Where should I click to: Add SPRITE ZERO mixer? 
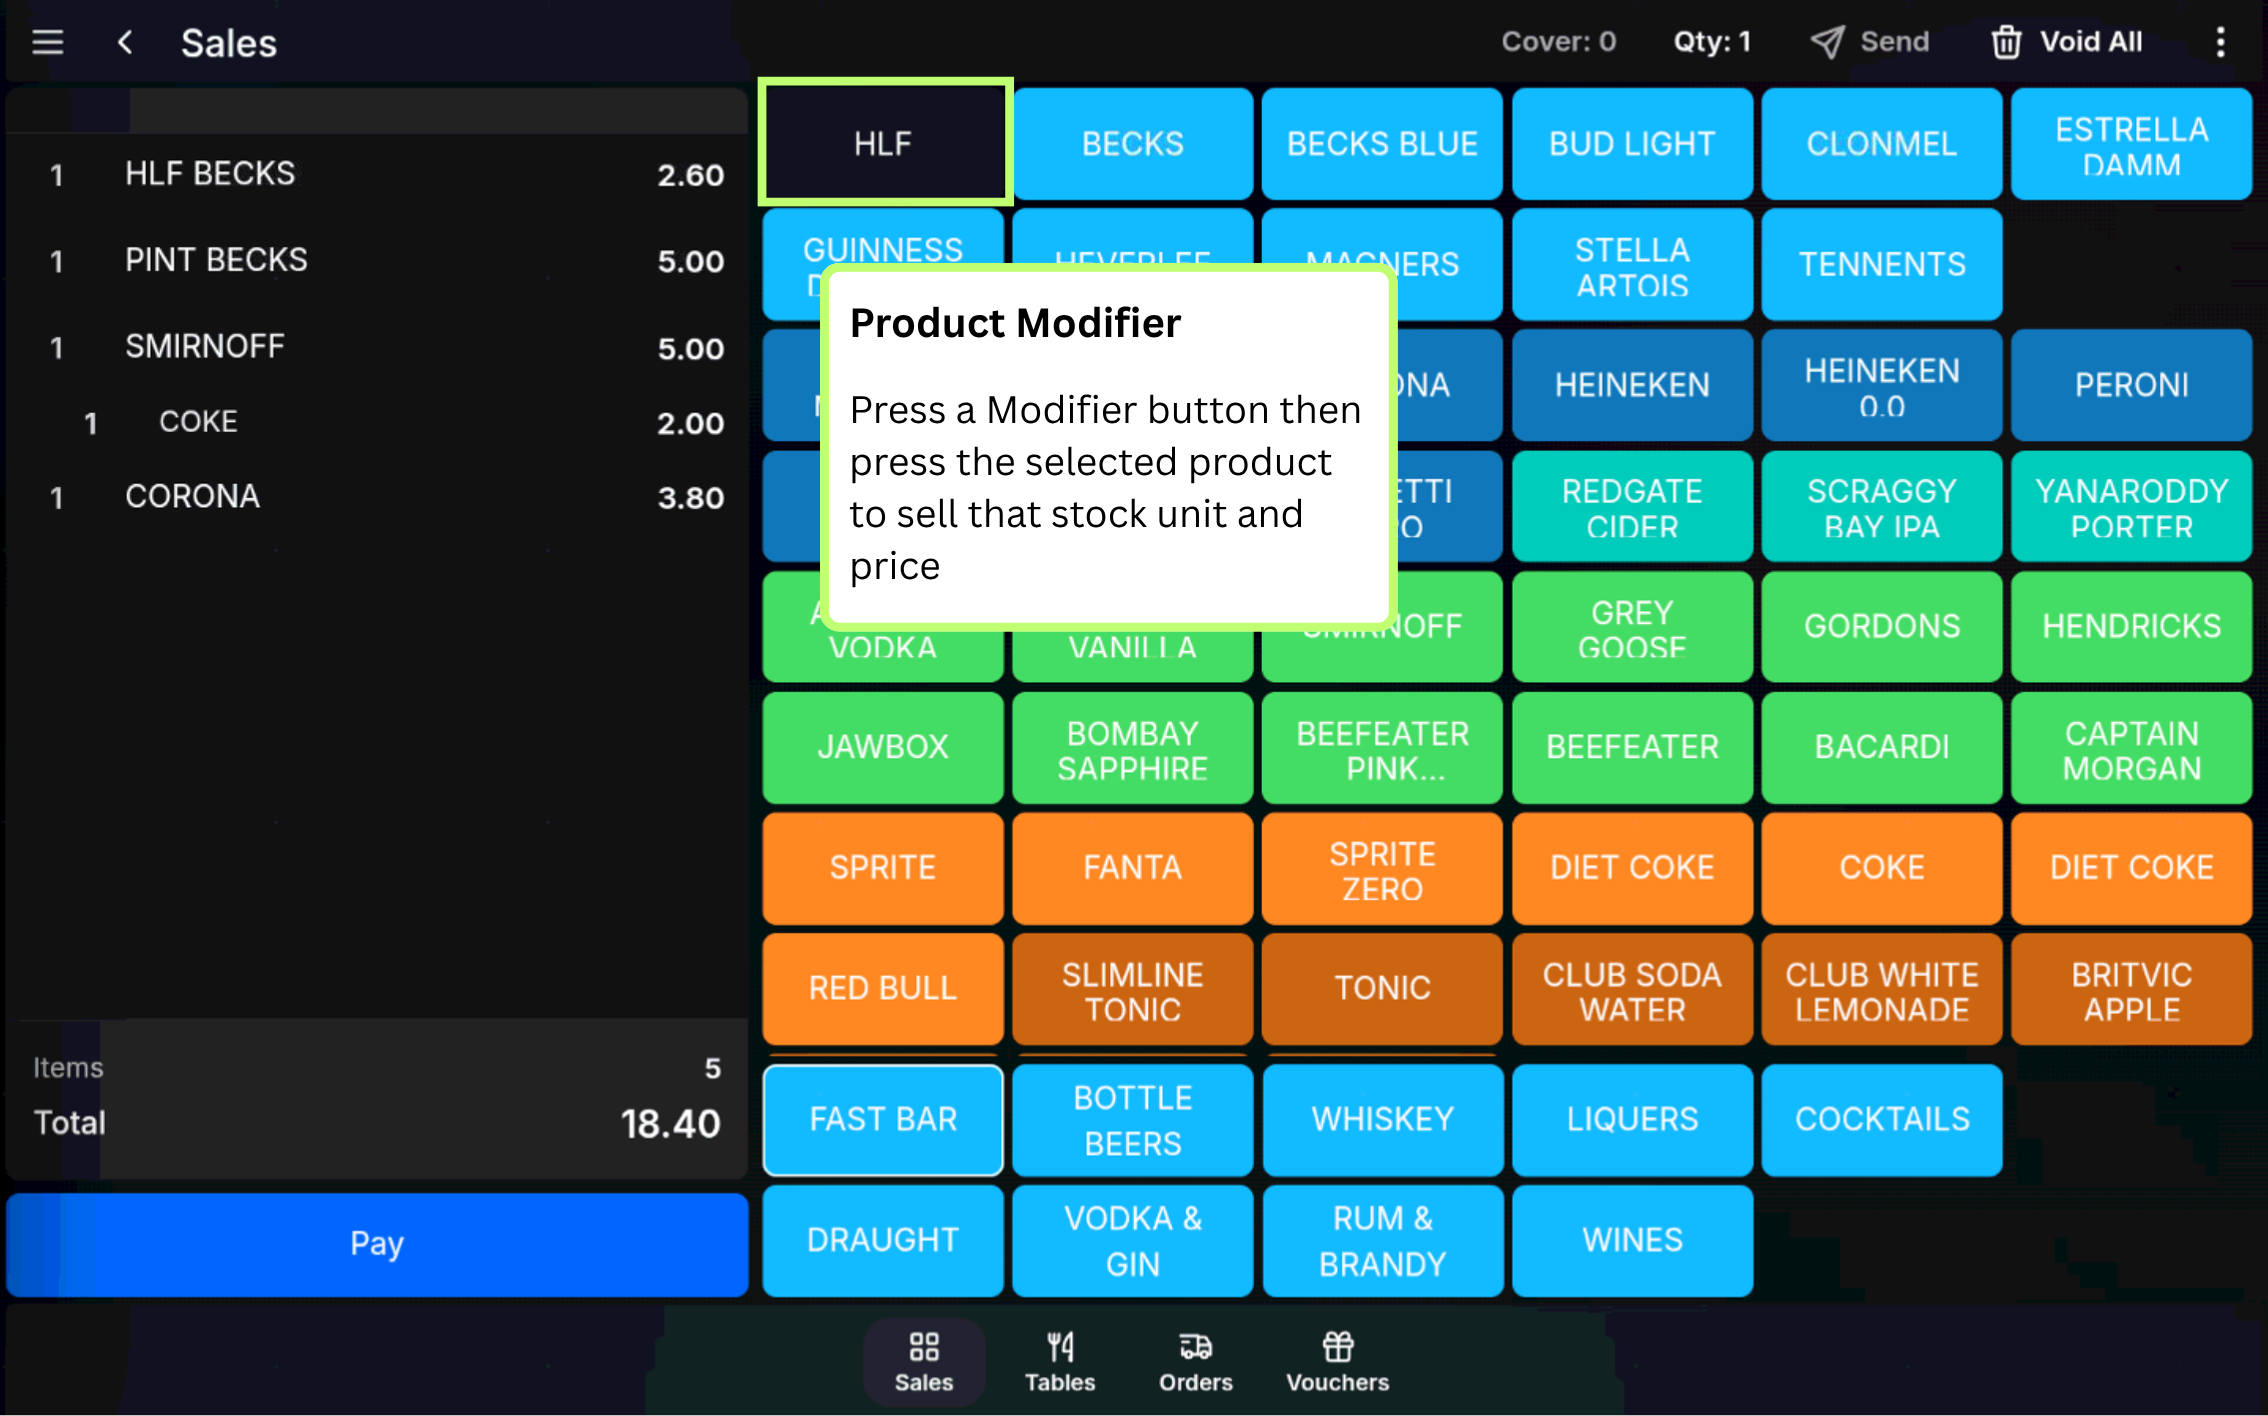click(x=1382, y=868)
